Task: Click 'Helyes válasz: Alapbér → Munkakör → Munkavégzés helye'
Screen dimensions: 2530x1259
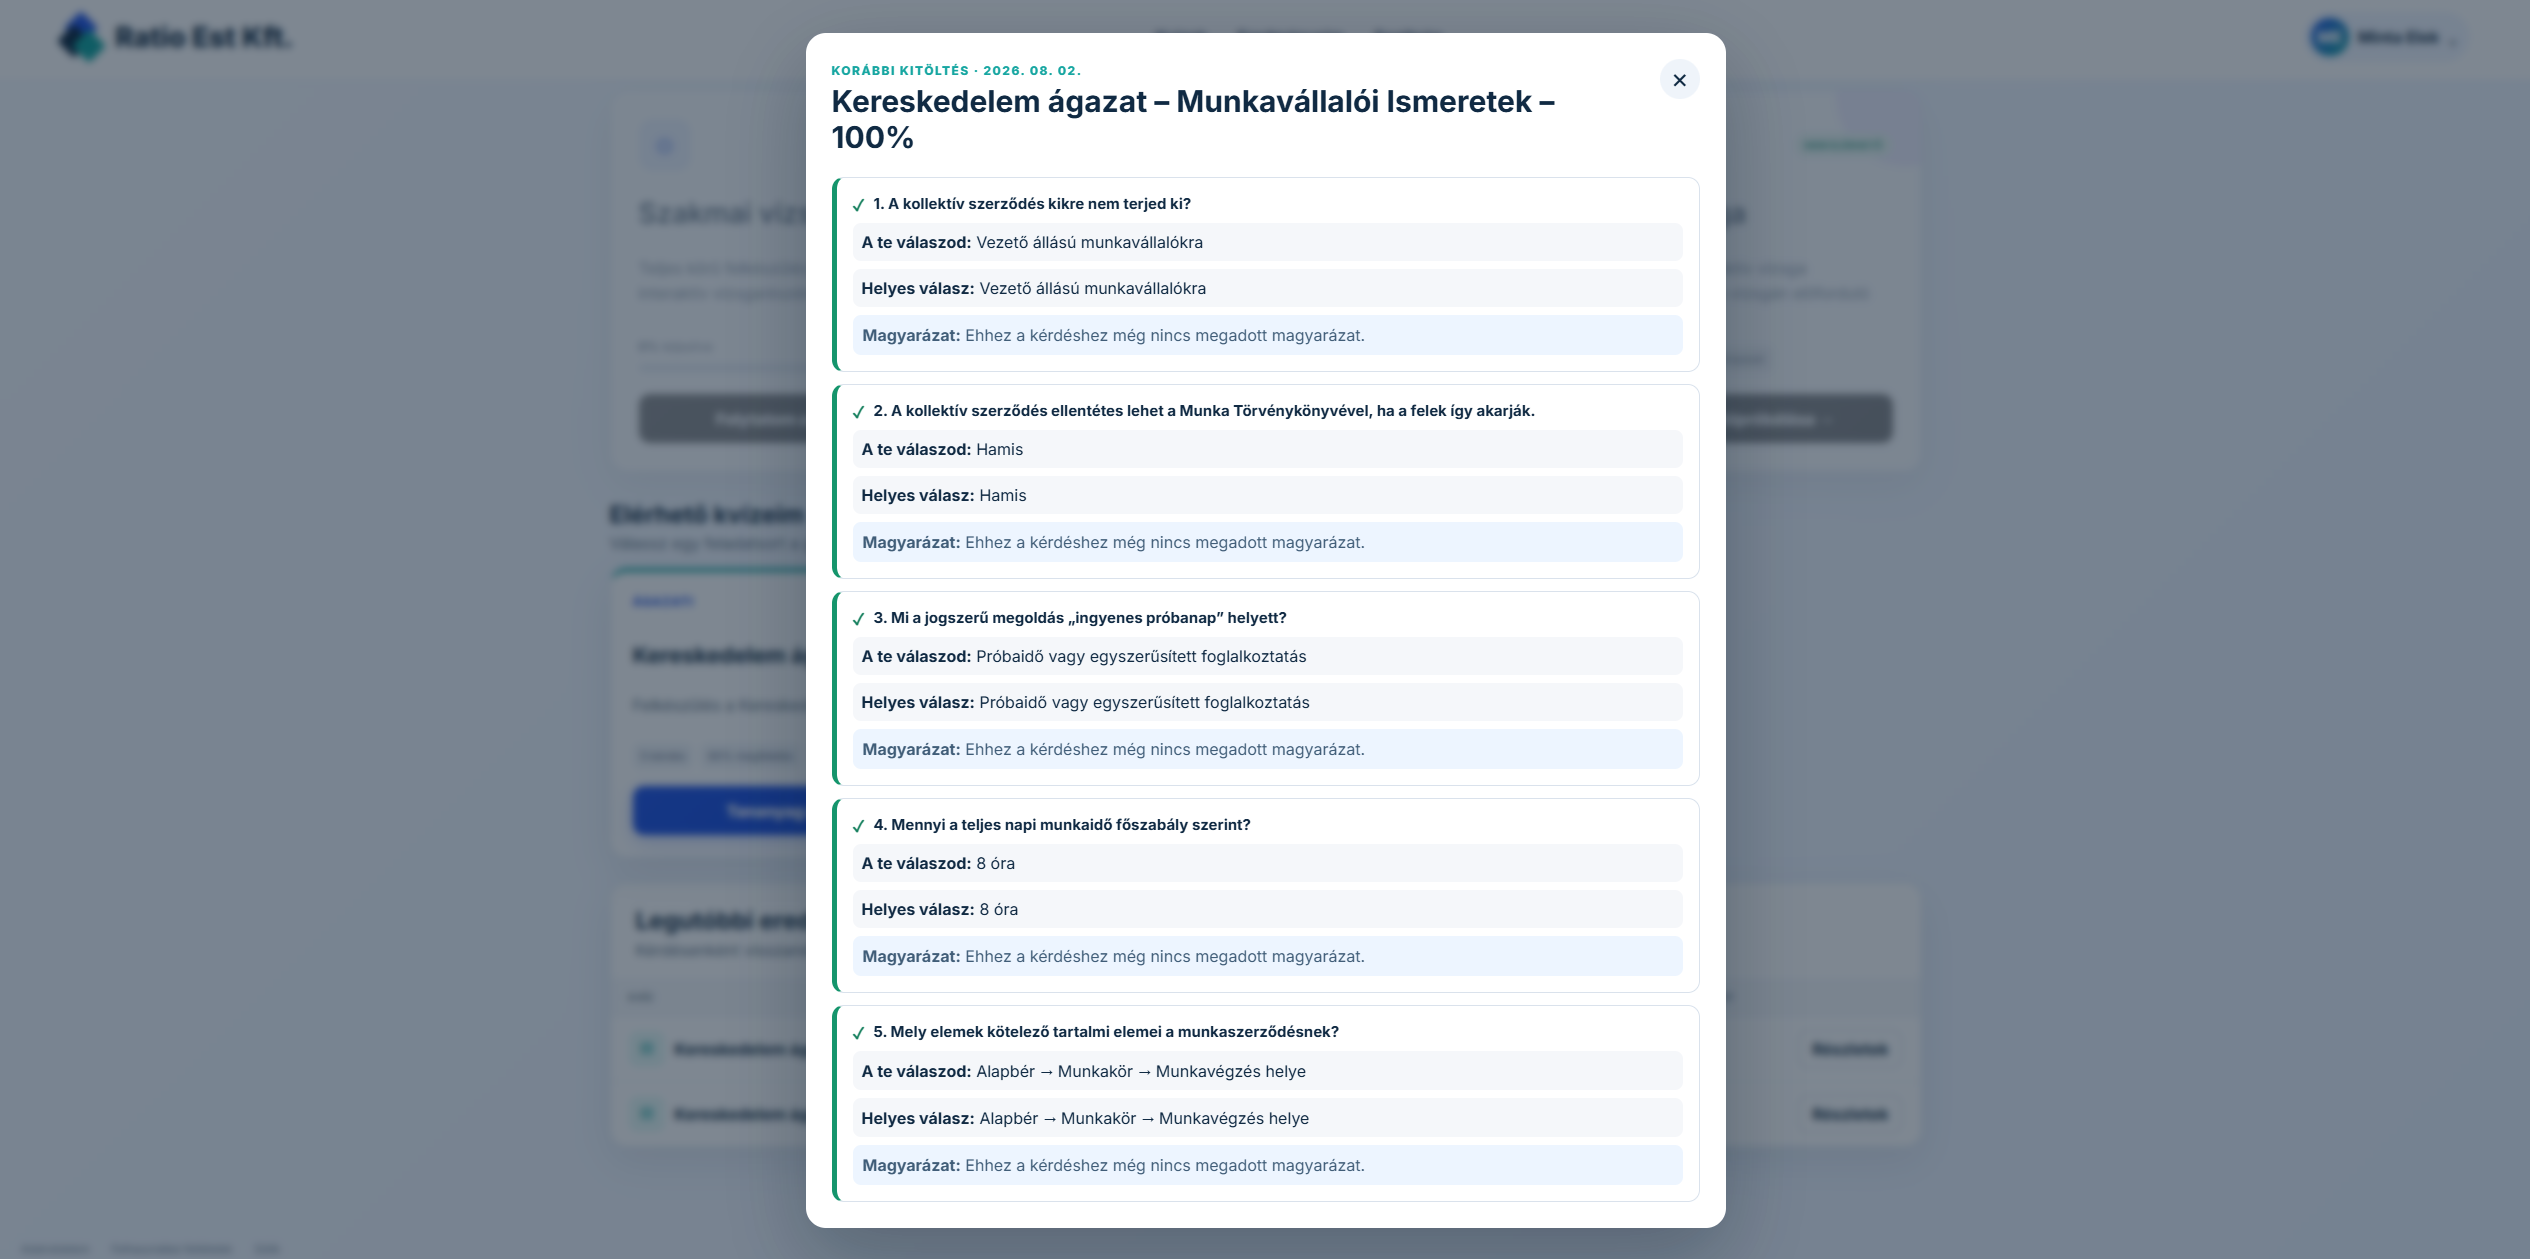Action: 1267,1118
